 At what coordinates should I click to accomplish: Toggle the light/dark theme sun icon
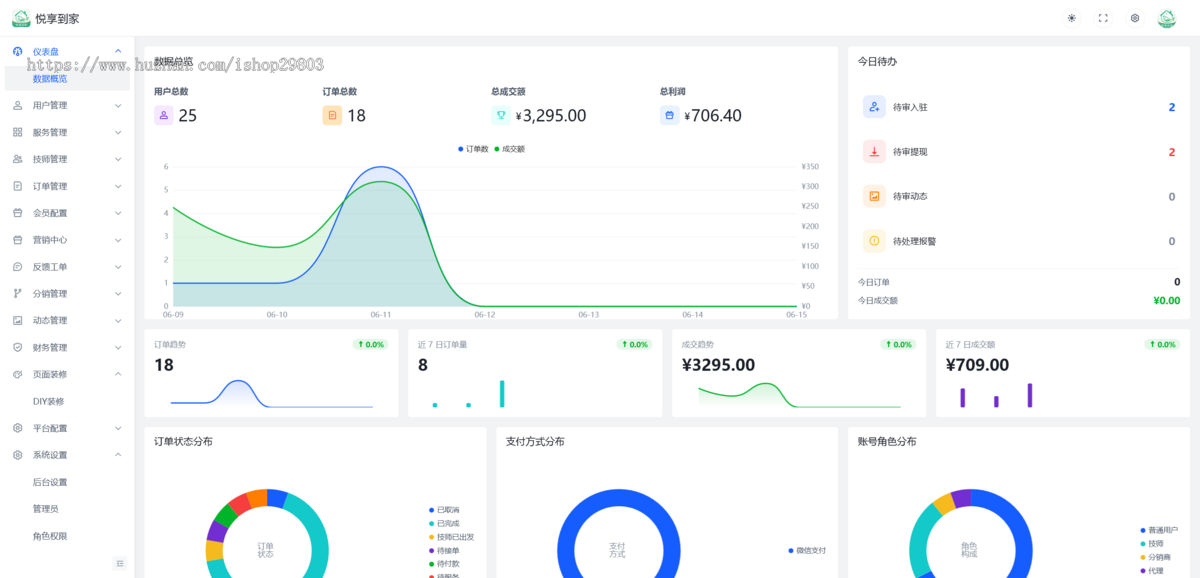[x=1072, y=18]
